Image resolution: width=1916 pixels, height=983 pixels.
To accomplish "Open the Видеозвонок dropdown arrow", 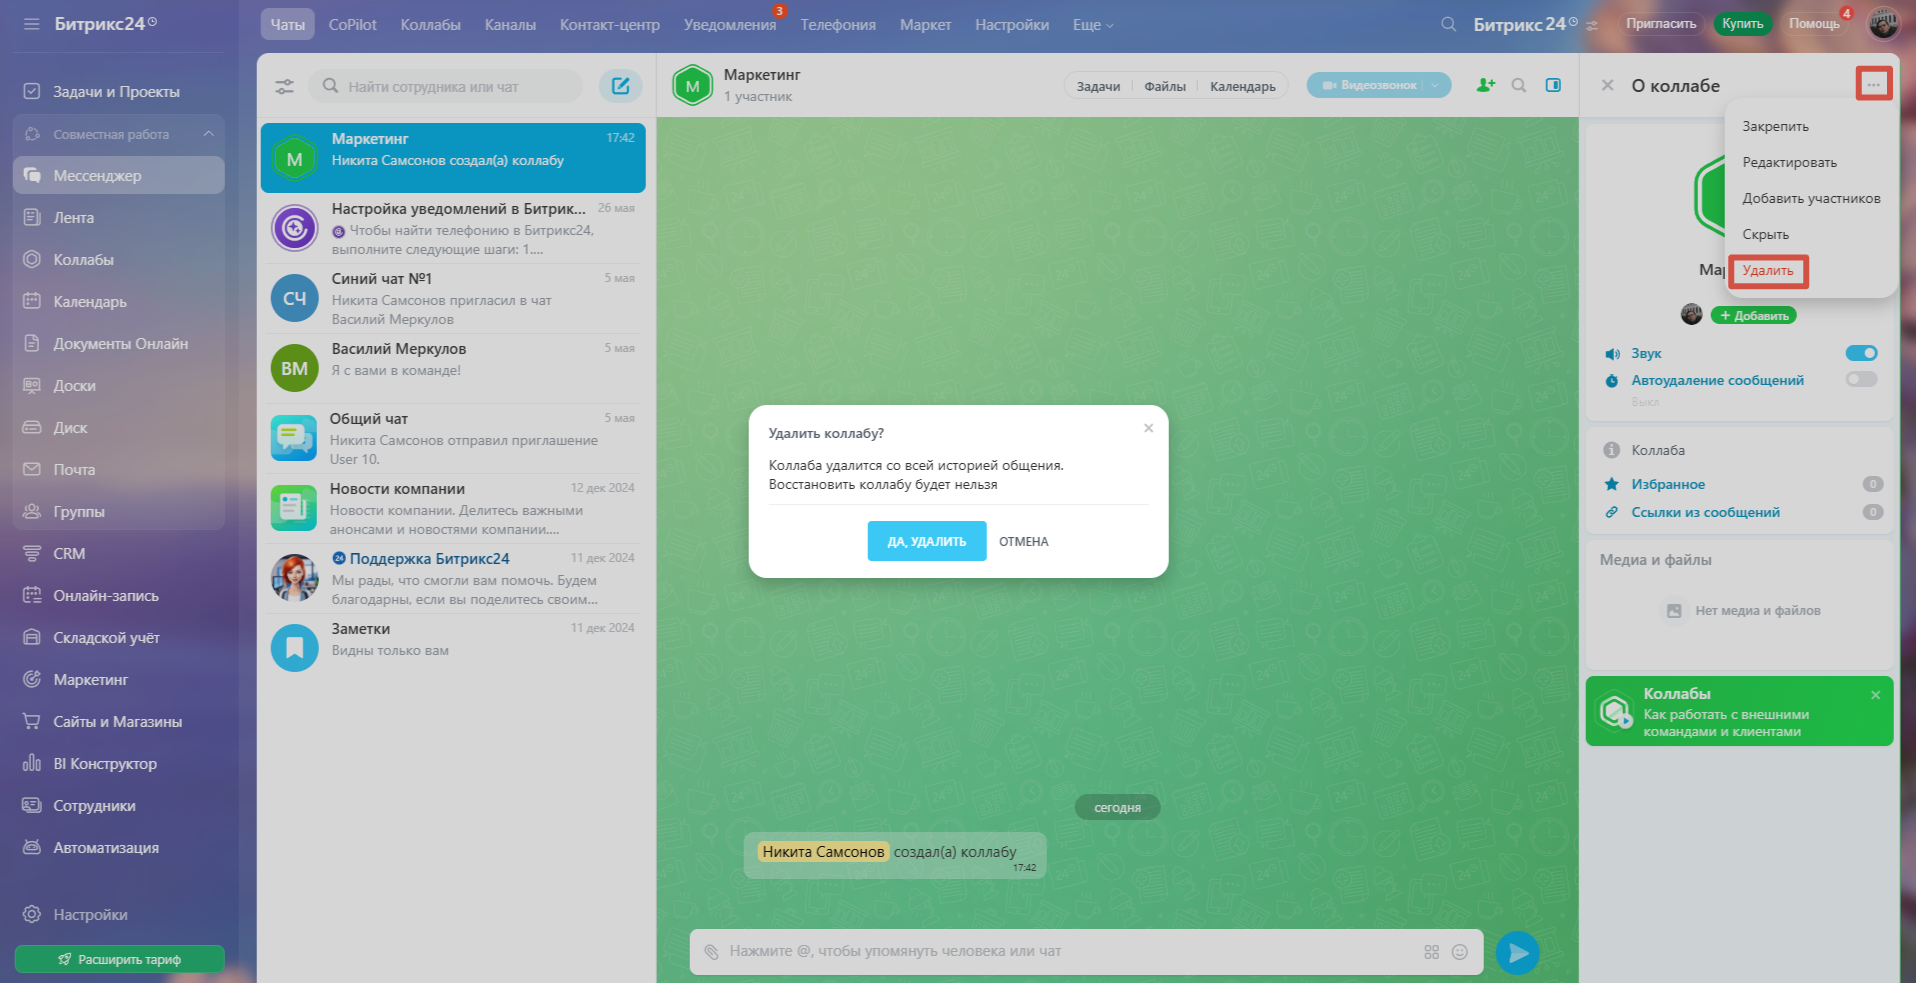I will click(x=1436, y=86).
